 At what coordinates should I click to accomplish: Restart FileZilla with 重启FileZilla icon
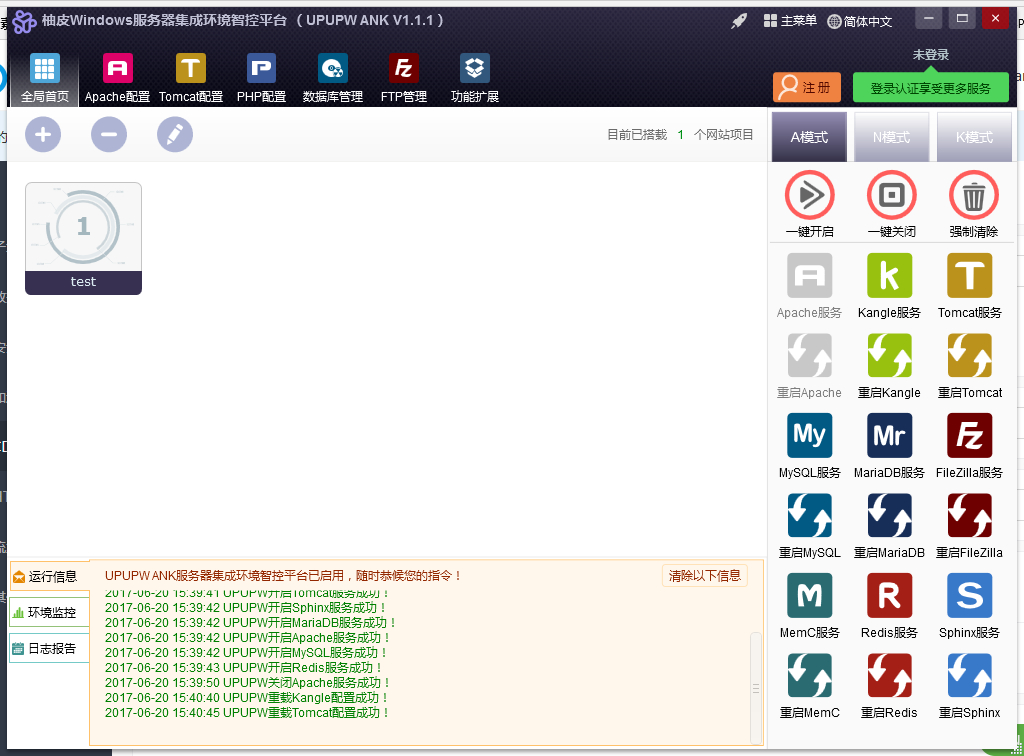(x=970, y=516)
